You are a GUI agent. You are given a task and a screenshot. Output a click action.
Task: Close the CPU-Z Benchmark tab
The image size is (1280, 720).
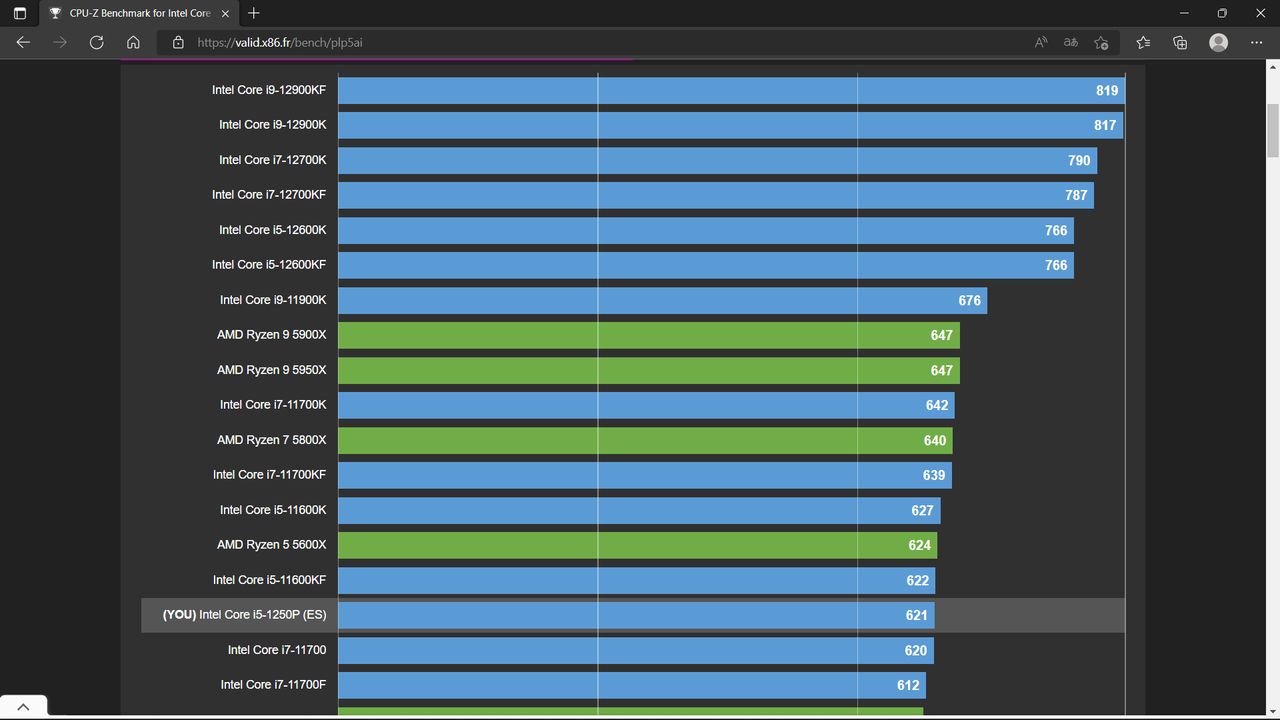[226, 13]
